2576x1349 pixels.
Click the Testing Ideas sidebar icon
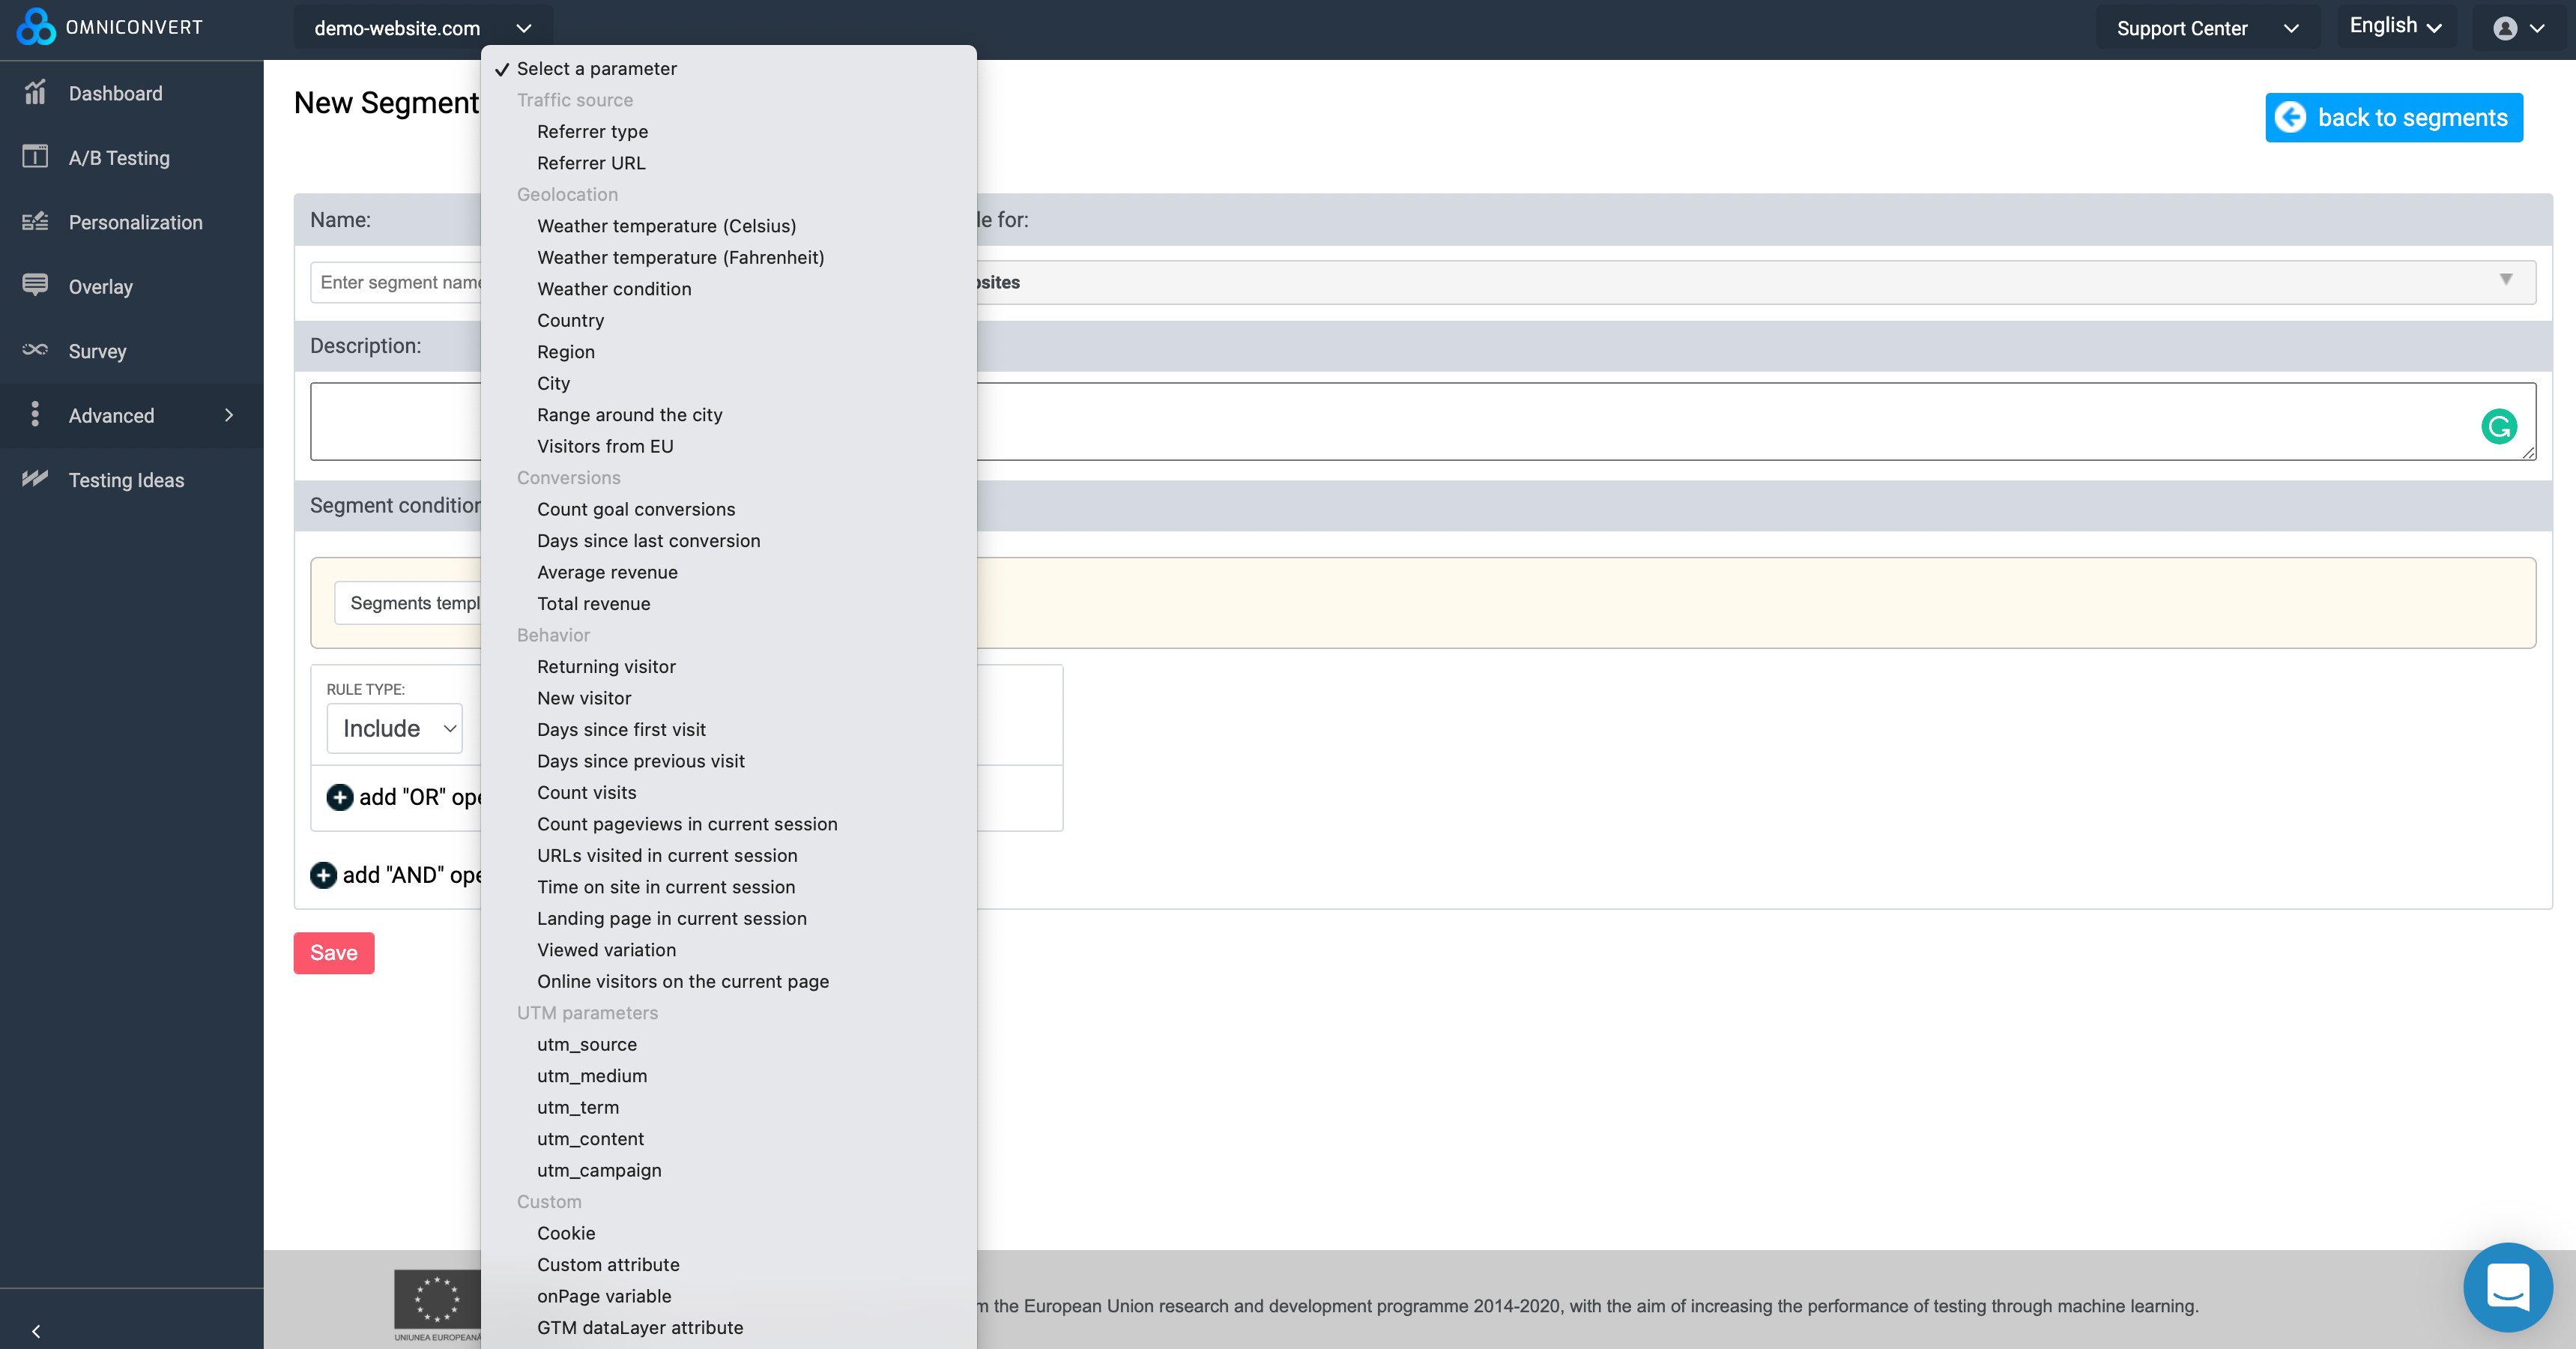pos(35,479)
